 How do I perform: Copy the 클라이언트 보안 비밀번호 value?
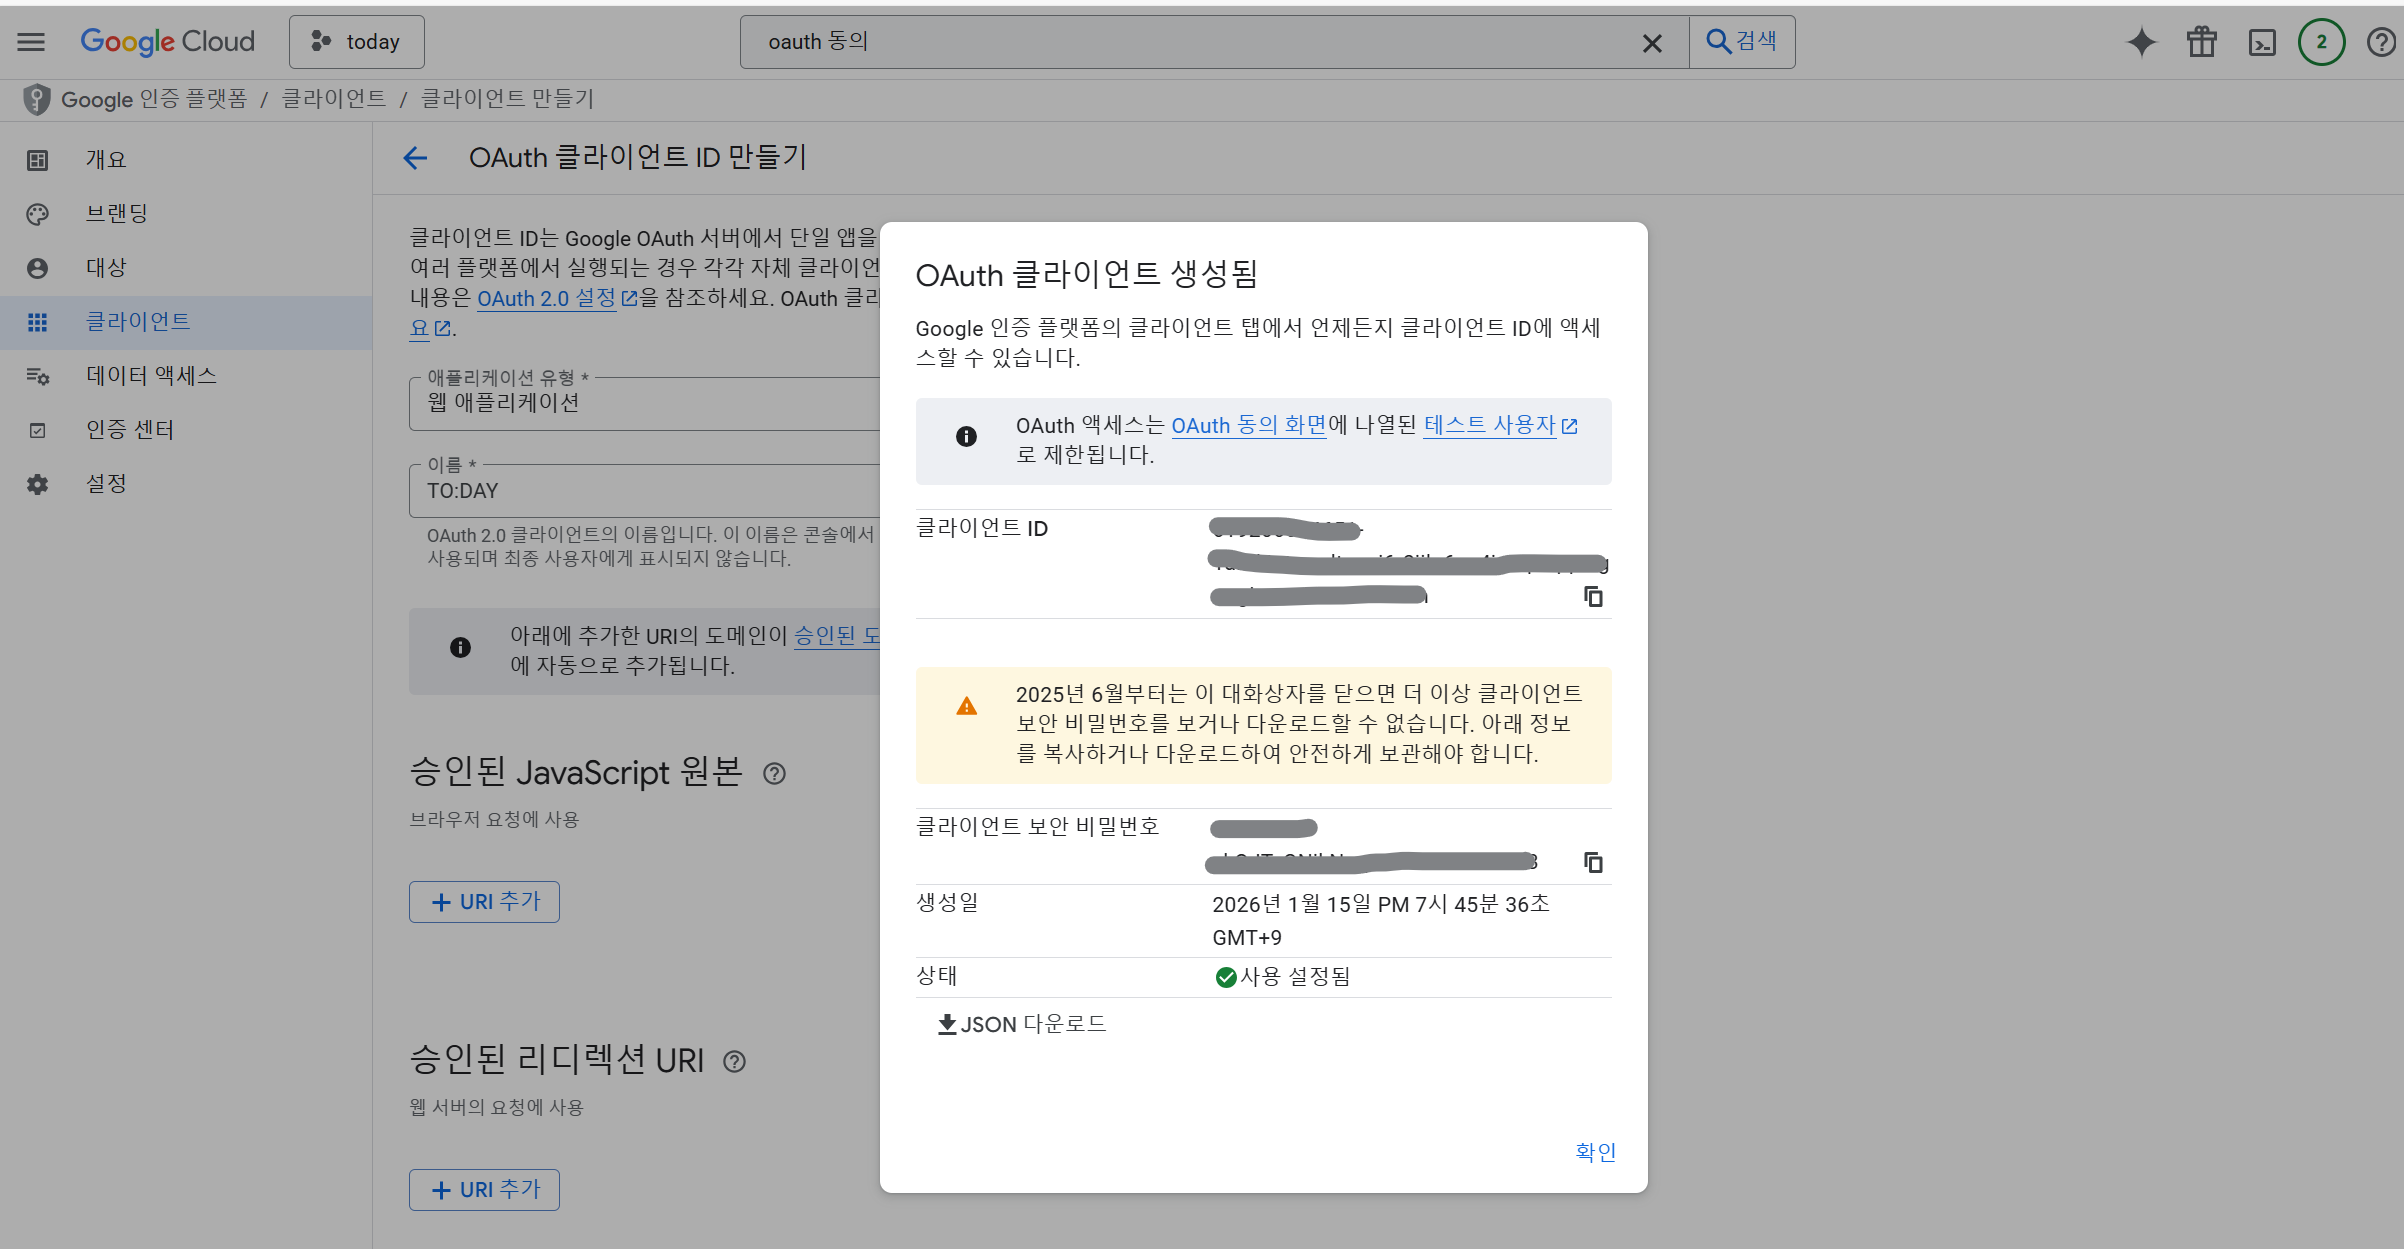tap(1593, 862)
